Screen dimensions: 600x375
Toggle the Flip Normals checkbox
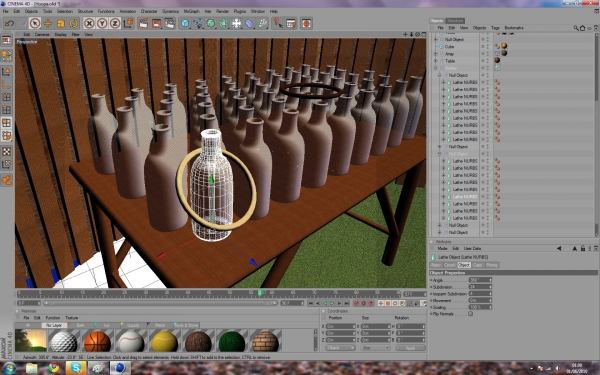pyautogui.click(x=470, y=314)
